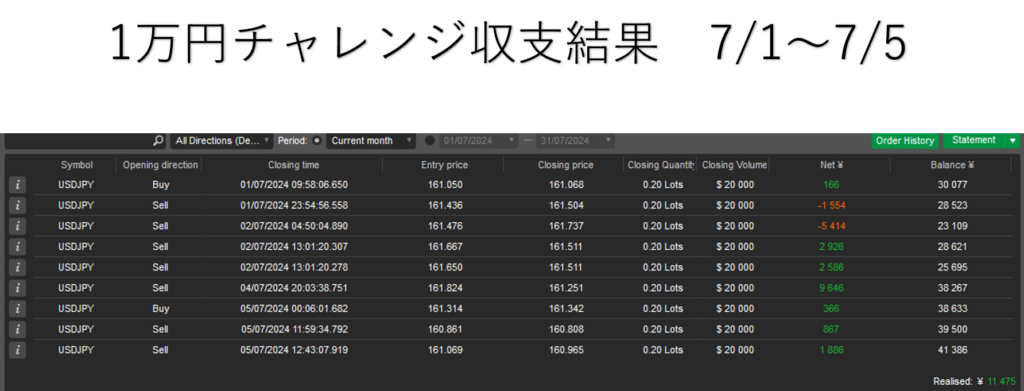This screenshot has width=1024, height=391.
Task: Sort by Closing time column header
Action: click(293, 165)
